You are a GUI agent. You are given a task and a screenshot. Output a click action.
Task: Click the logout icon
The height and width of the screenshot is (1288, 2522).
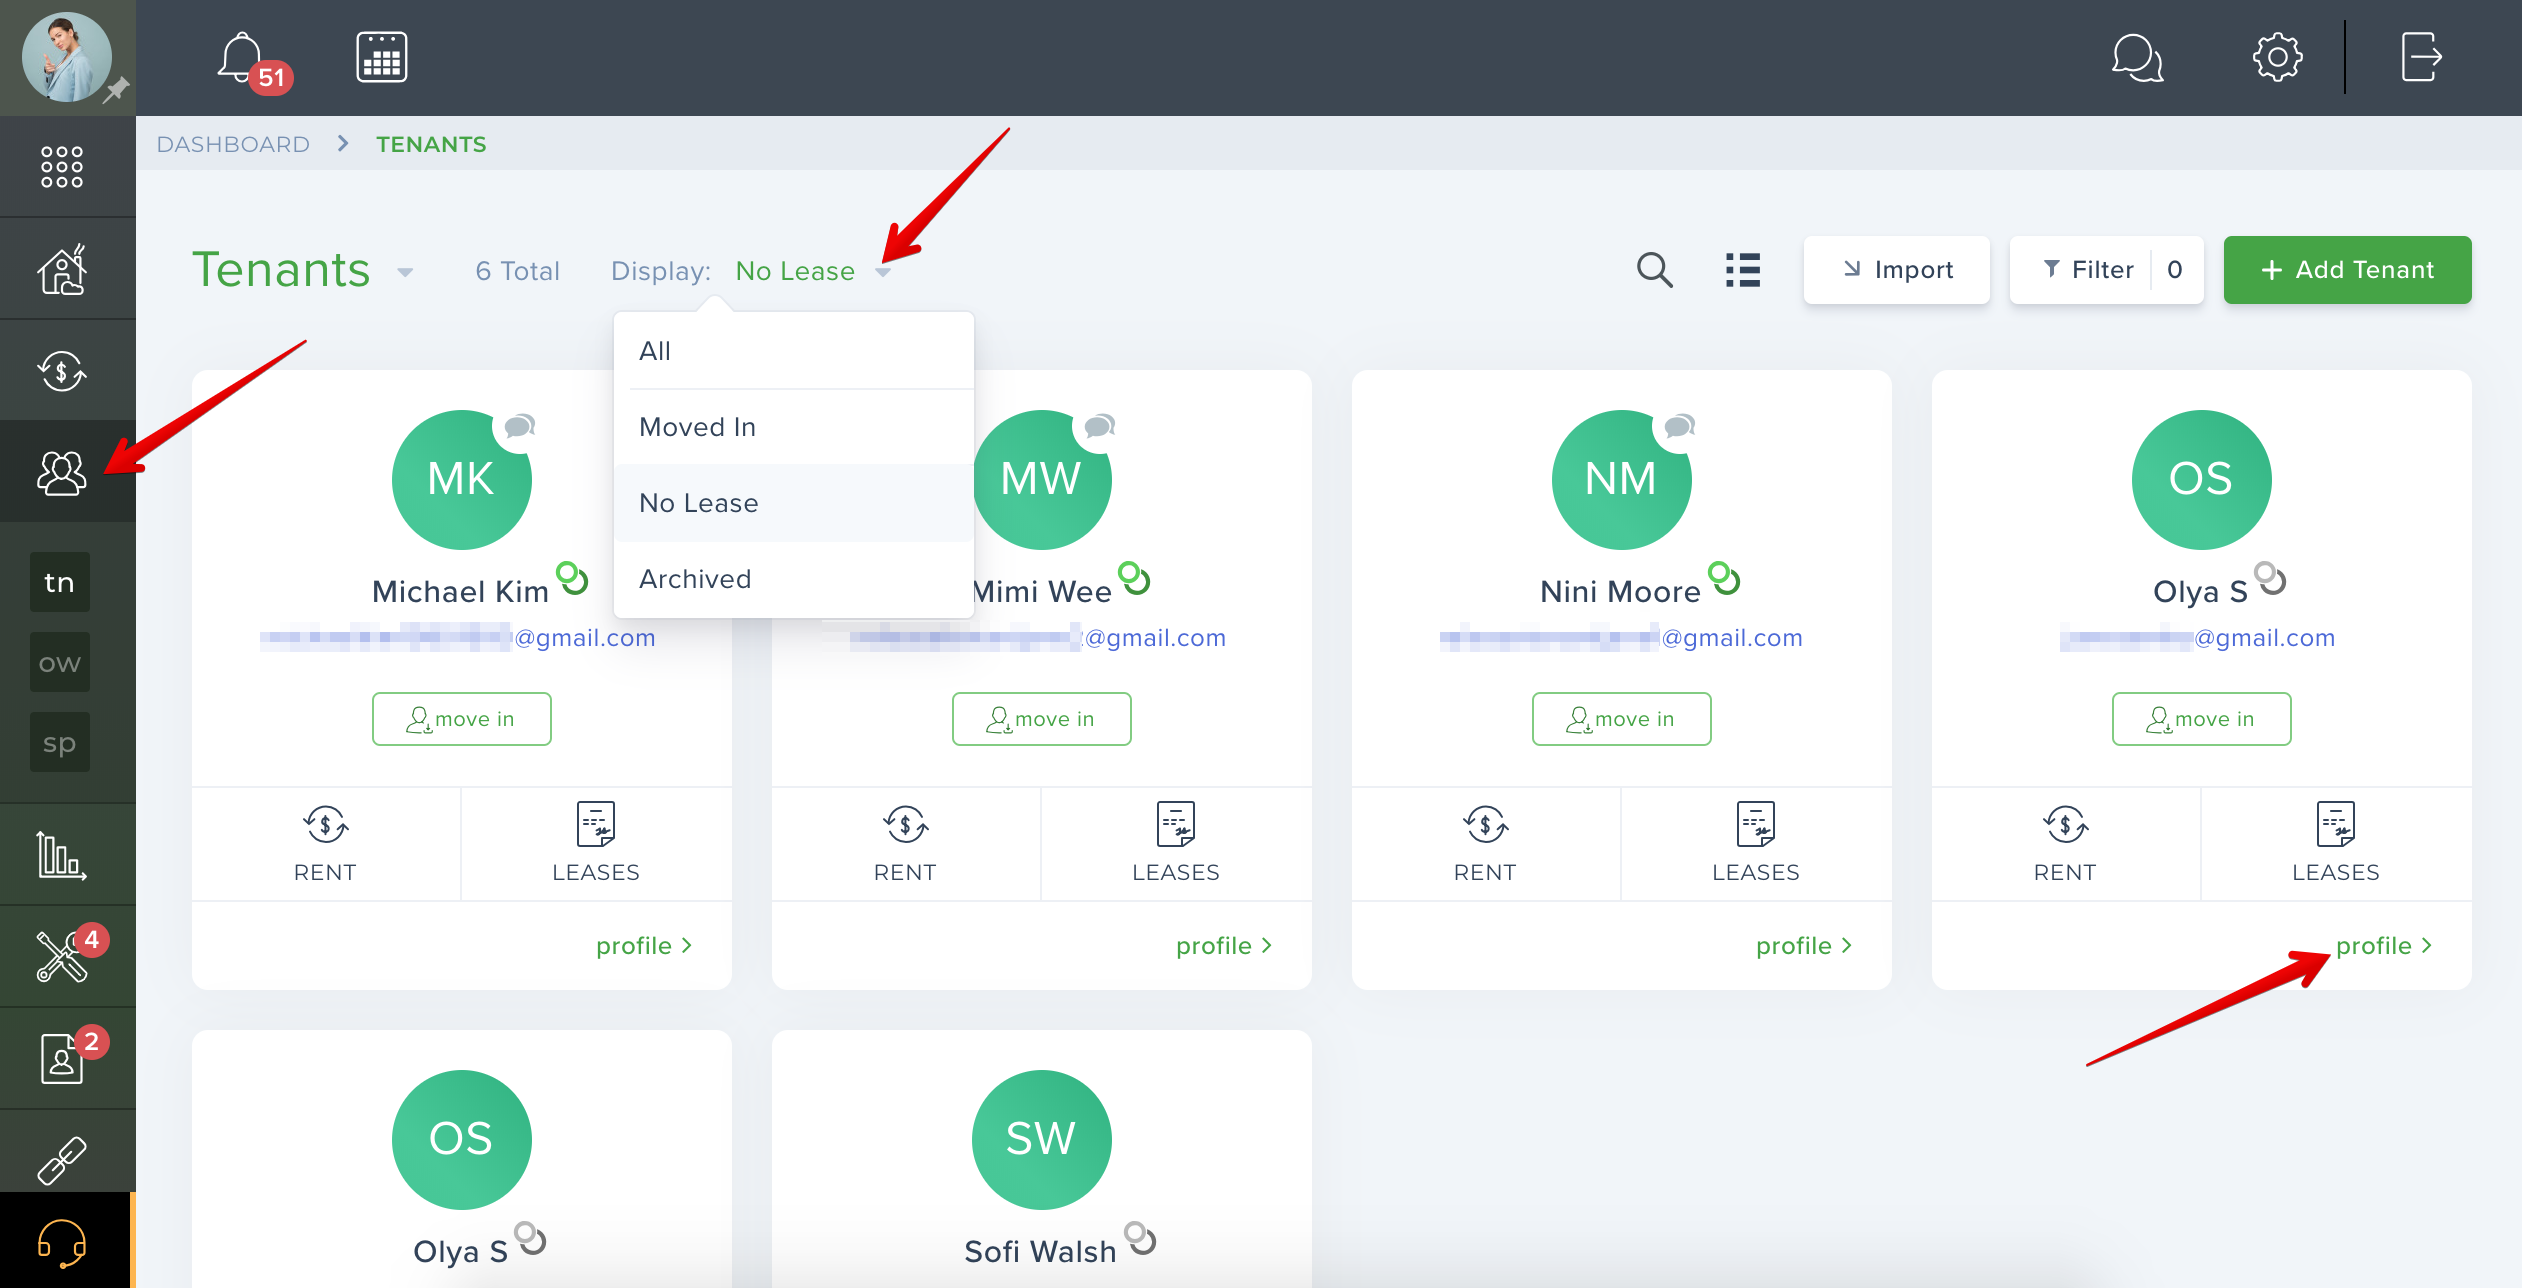[2421, 58]
